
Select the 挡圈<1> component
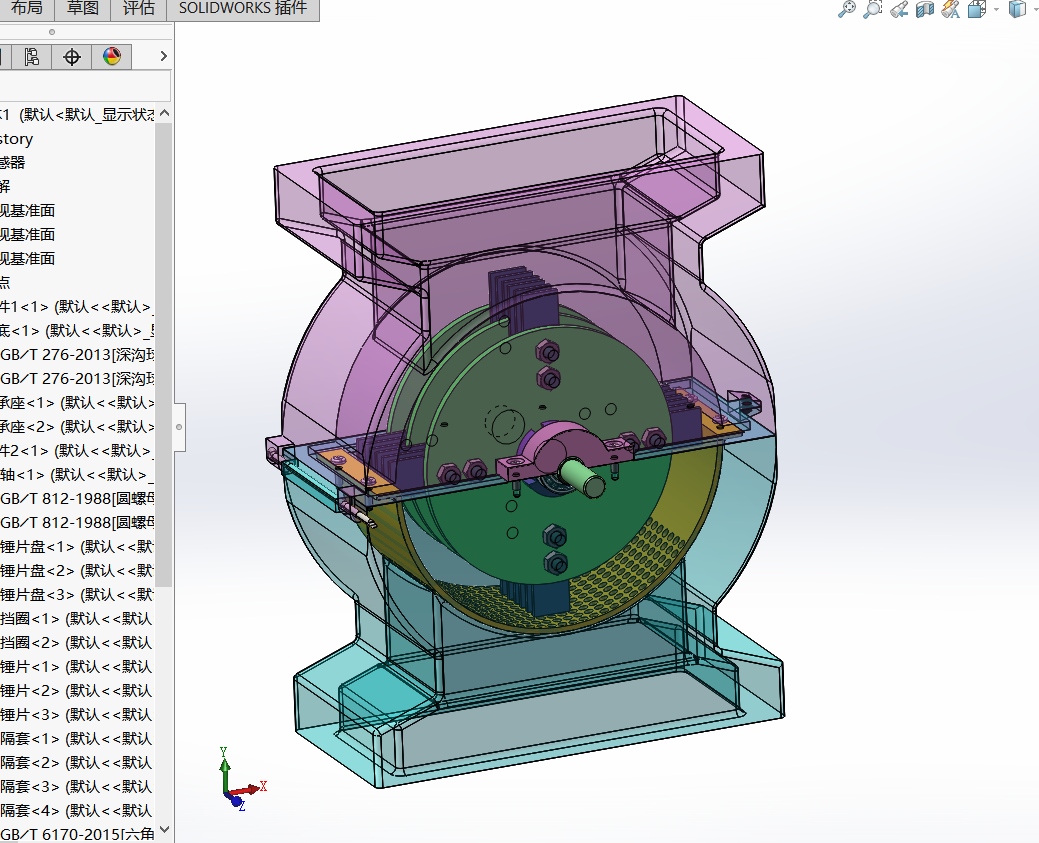(x=77, y=619)
